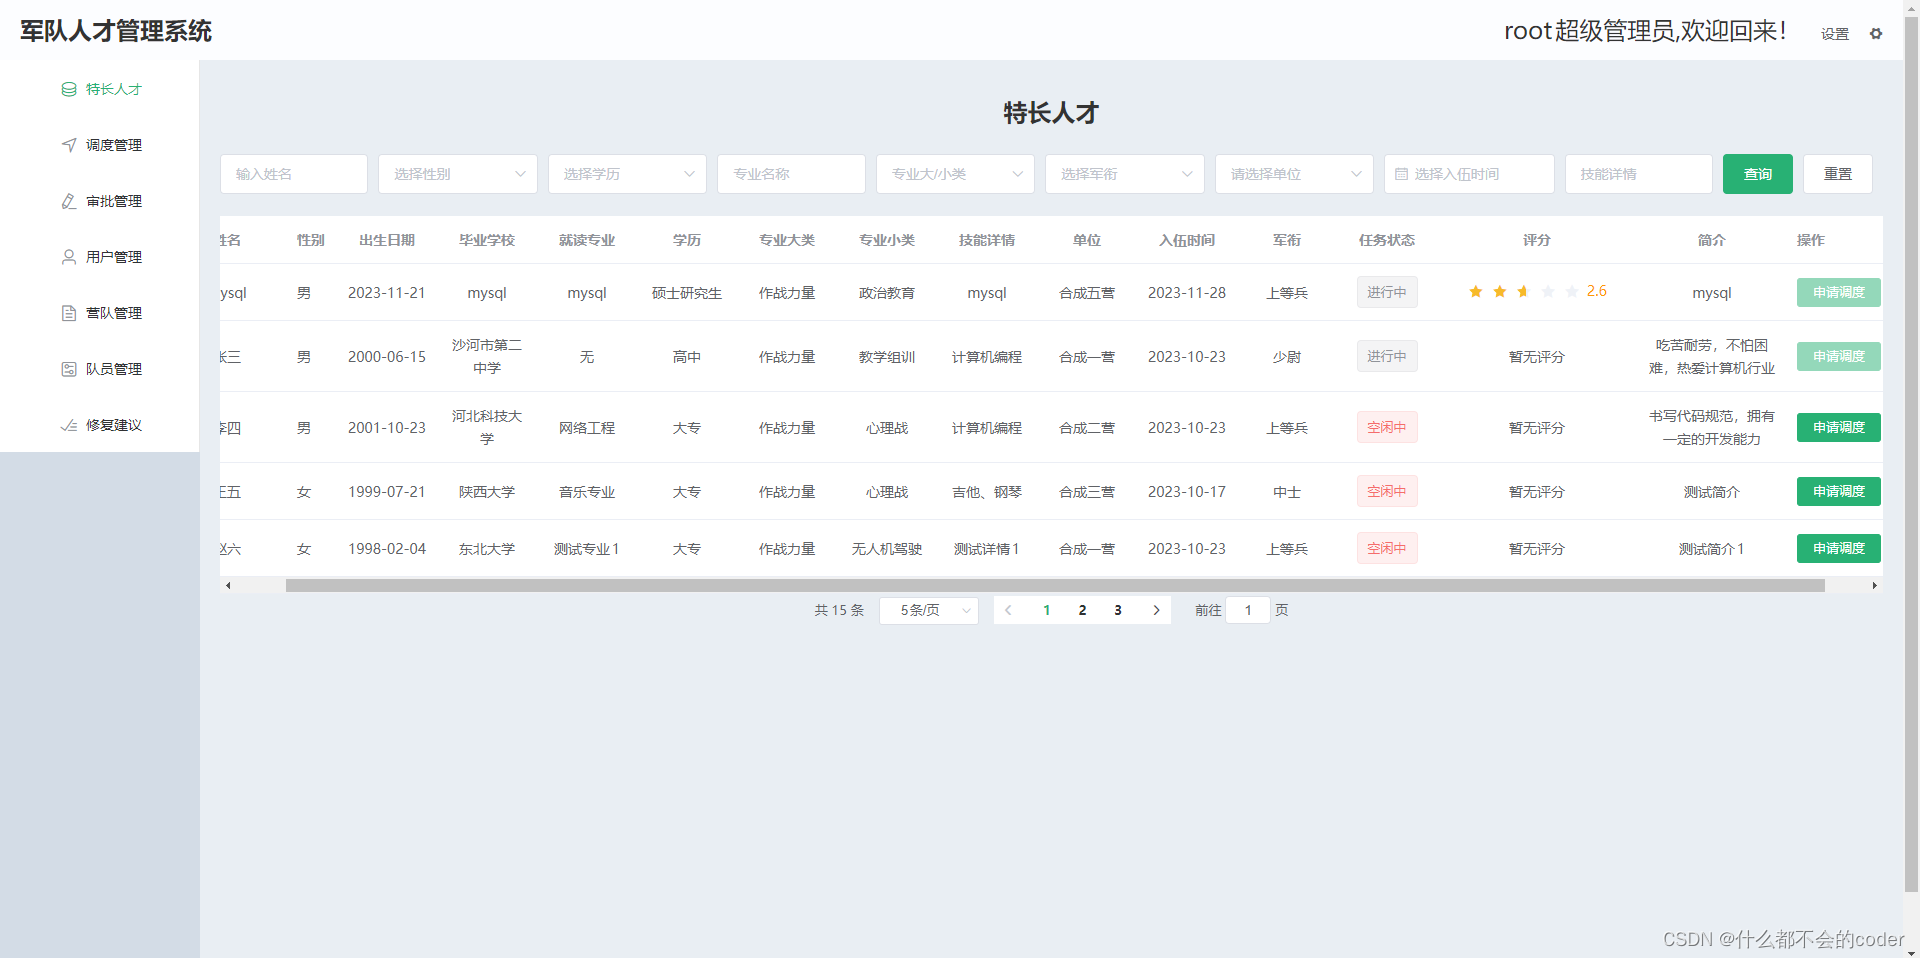Click 申请调度 in 东北大学 row
The height and width of the screenshot is (958, 1920).
(x=1839, y=548)
